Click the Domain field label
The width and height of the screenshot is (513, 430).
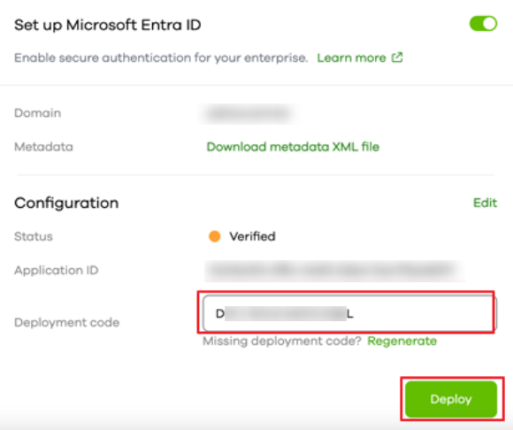click(38, 113)
